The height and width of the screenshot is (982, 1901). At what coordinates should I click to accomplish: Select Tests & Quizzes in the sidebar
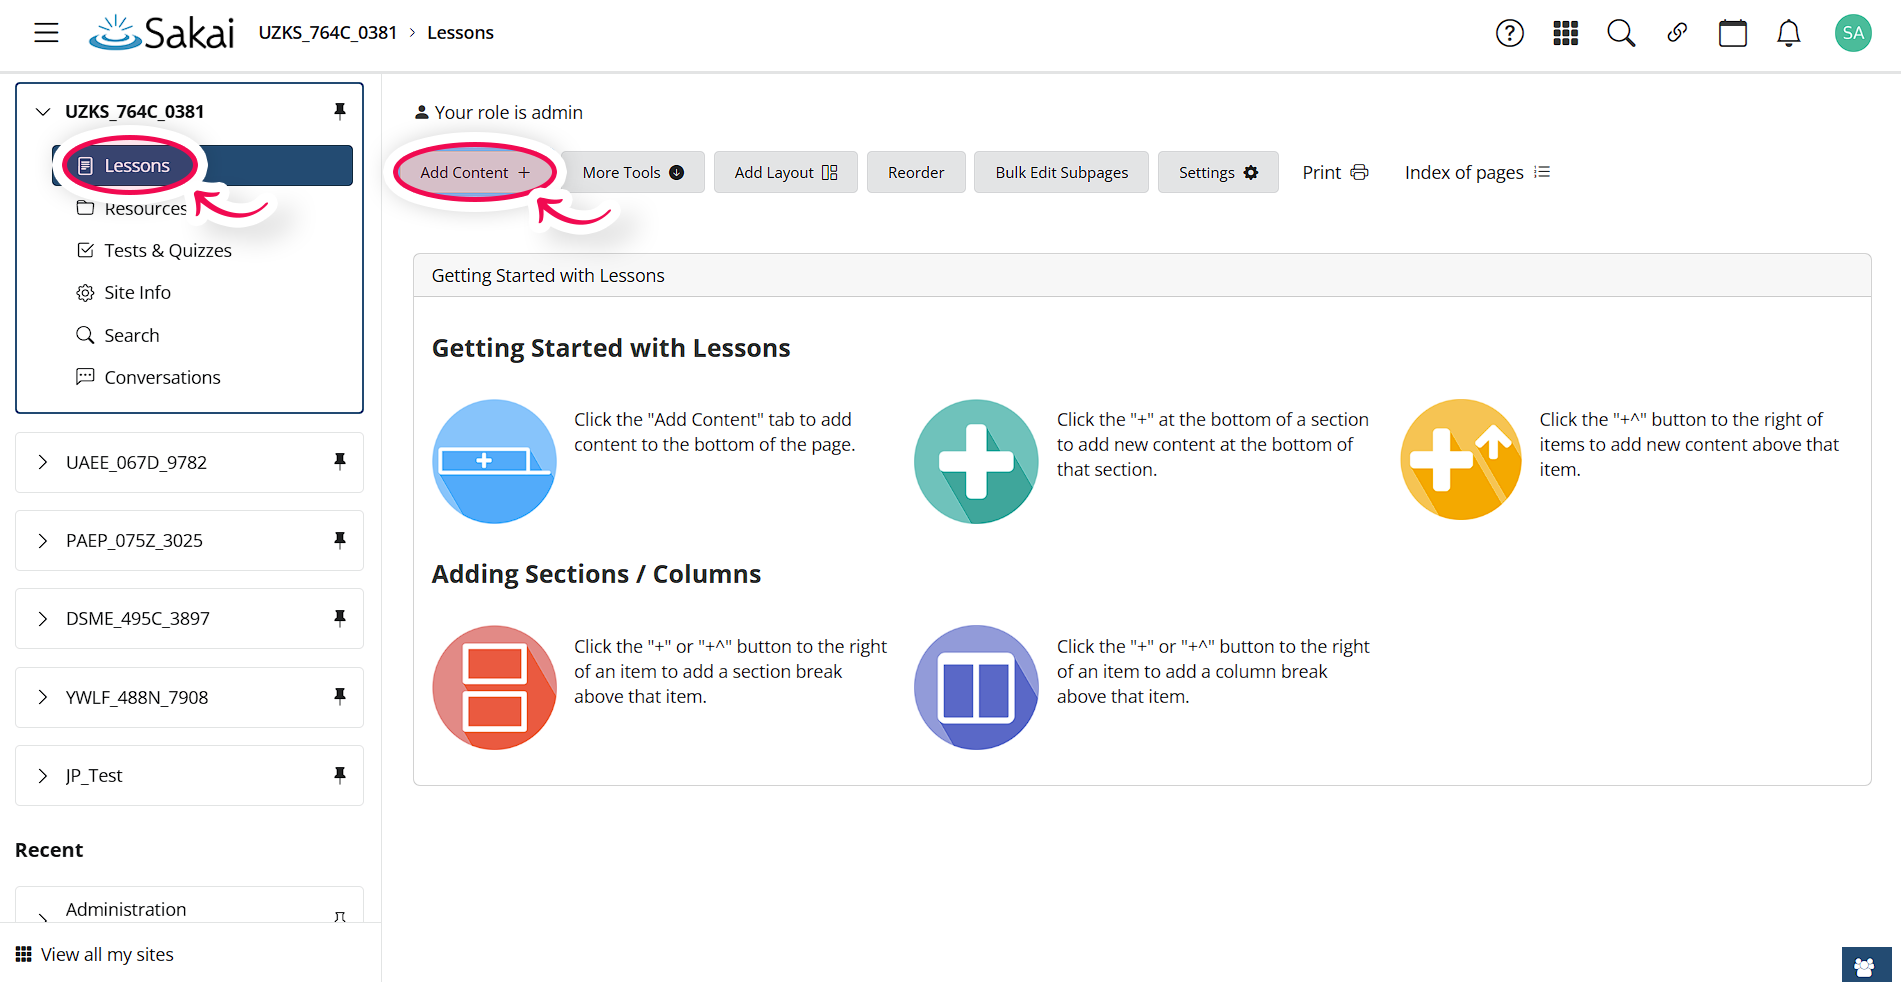[x=167, y=250]
